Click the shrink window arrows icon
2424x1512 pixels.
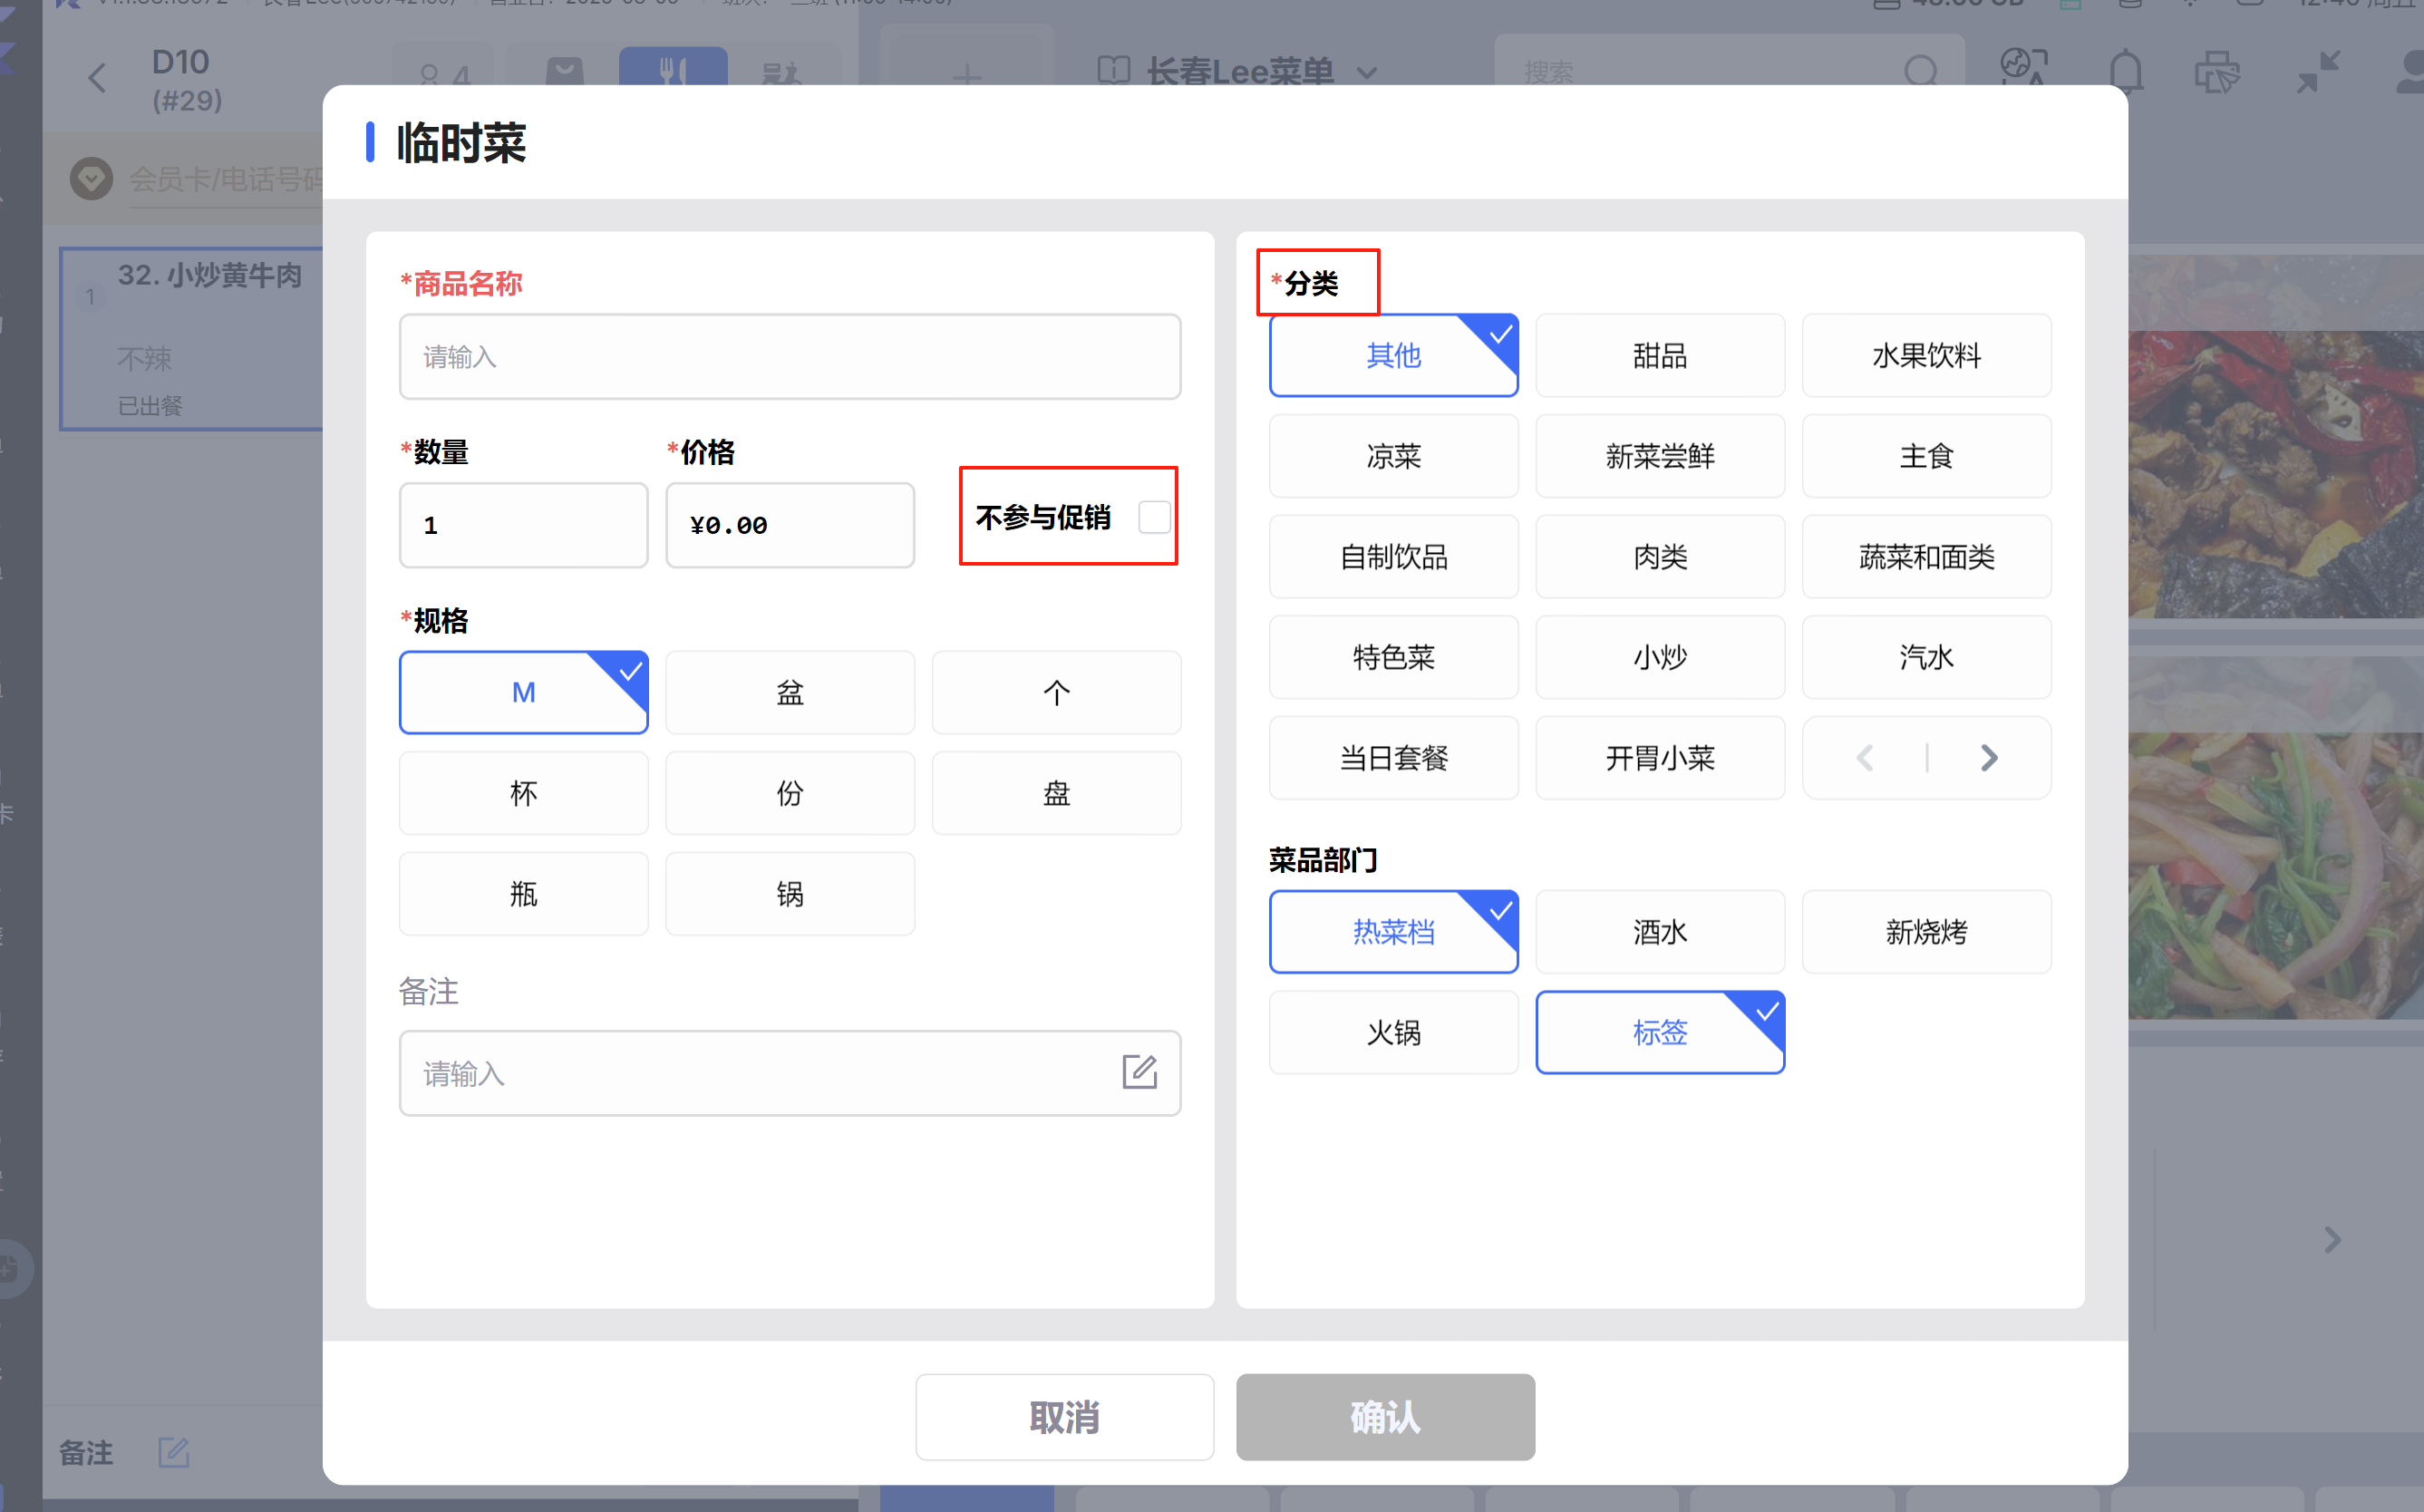click(2317, 72)
